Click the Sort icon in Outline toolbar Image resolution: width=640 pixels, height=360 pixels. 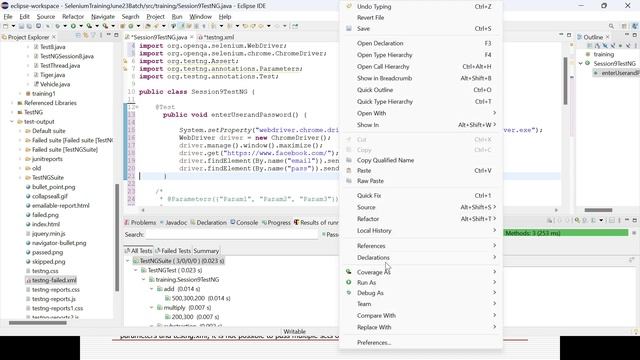[598, 46]
